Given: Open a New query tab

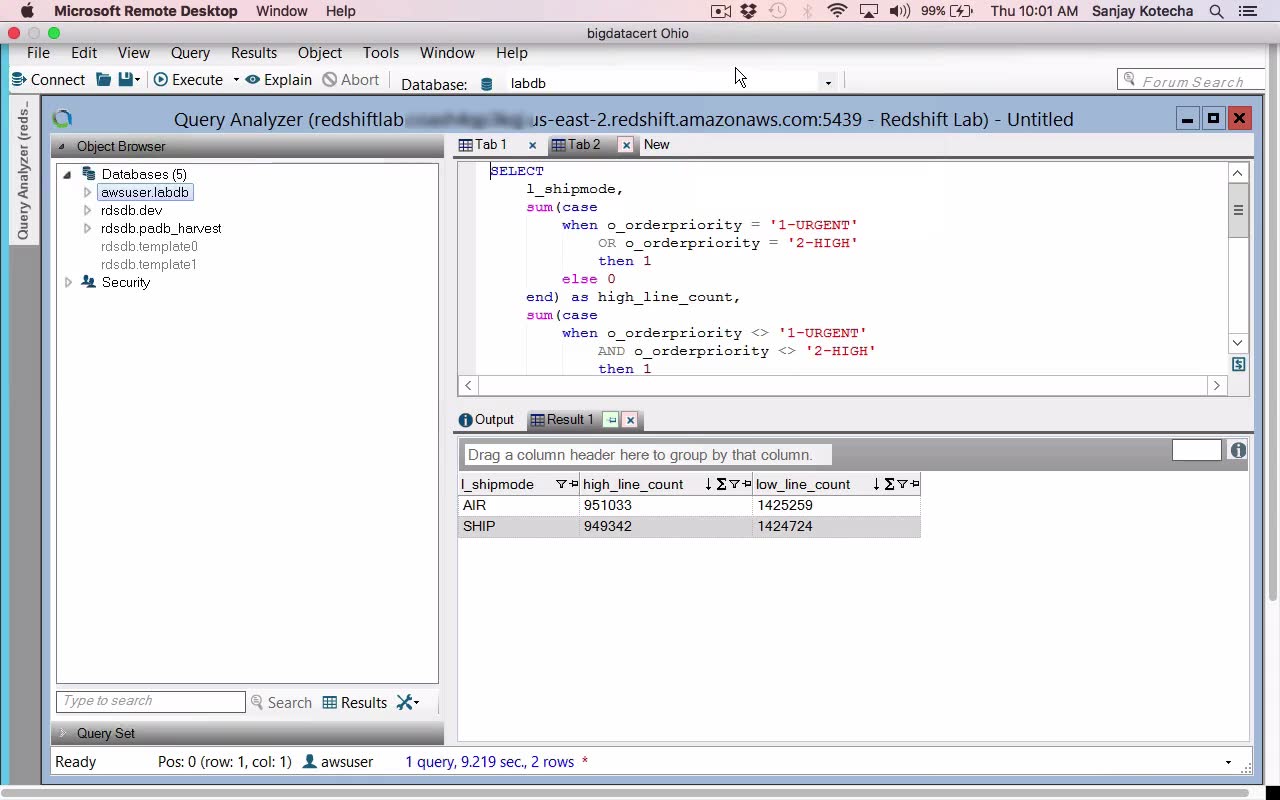Looking at the screenshot, I should coord(656,145).
